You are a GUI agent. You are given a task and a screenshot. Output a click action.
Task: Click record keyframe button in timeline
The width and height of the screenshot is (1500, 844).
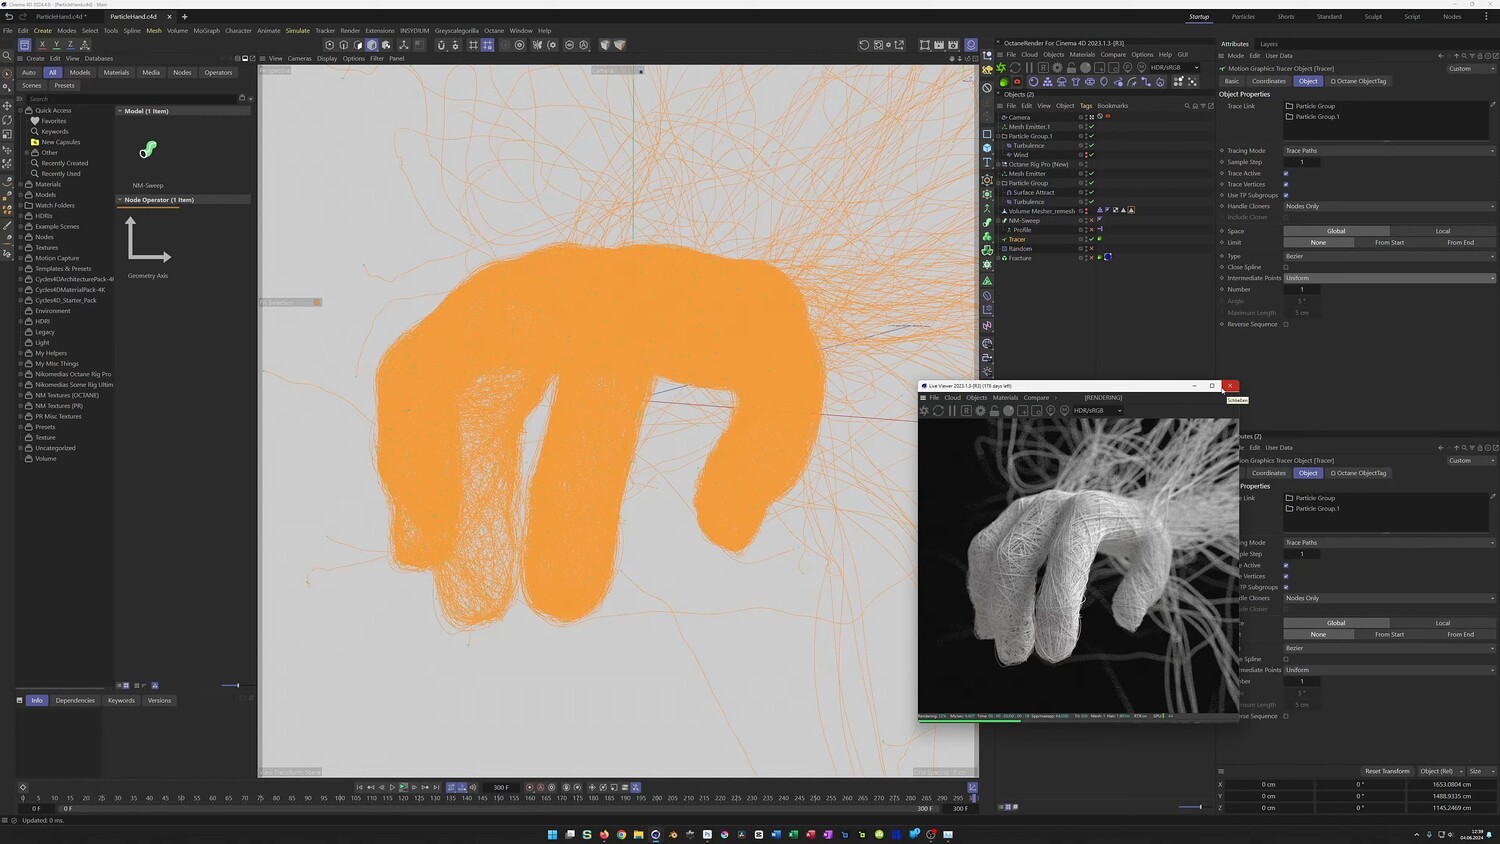[530, 788]
